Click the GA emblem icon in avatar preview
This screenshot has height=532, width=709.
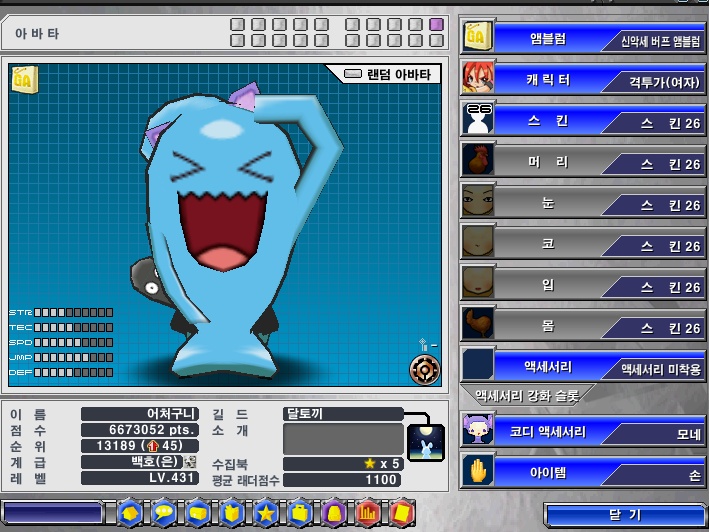coord(24,80)
